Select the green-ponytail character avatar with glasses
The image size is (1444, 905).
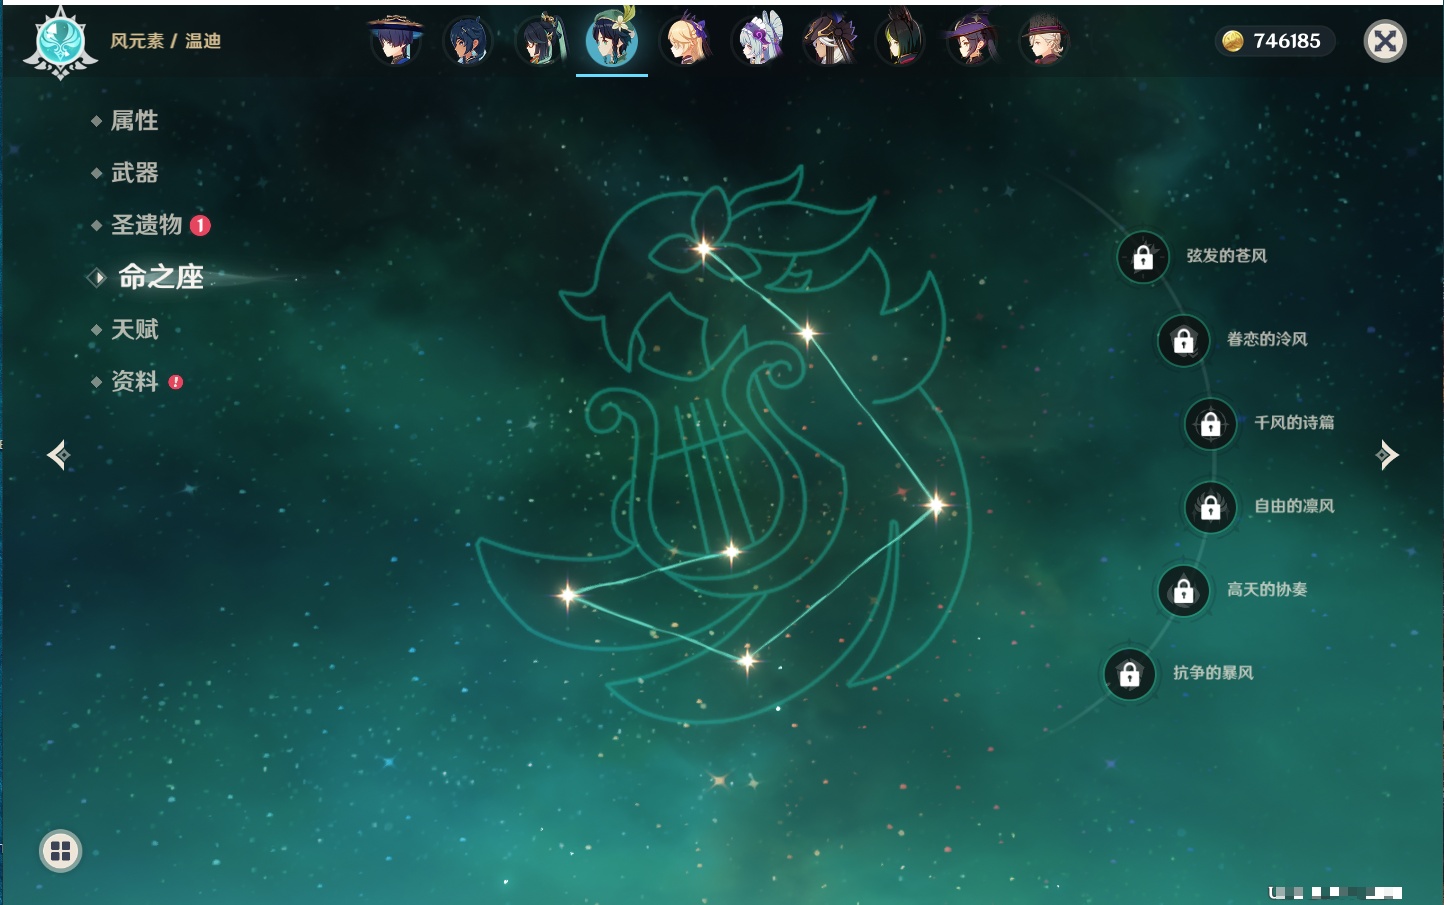(540, 40)
